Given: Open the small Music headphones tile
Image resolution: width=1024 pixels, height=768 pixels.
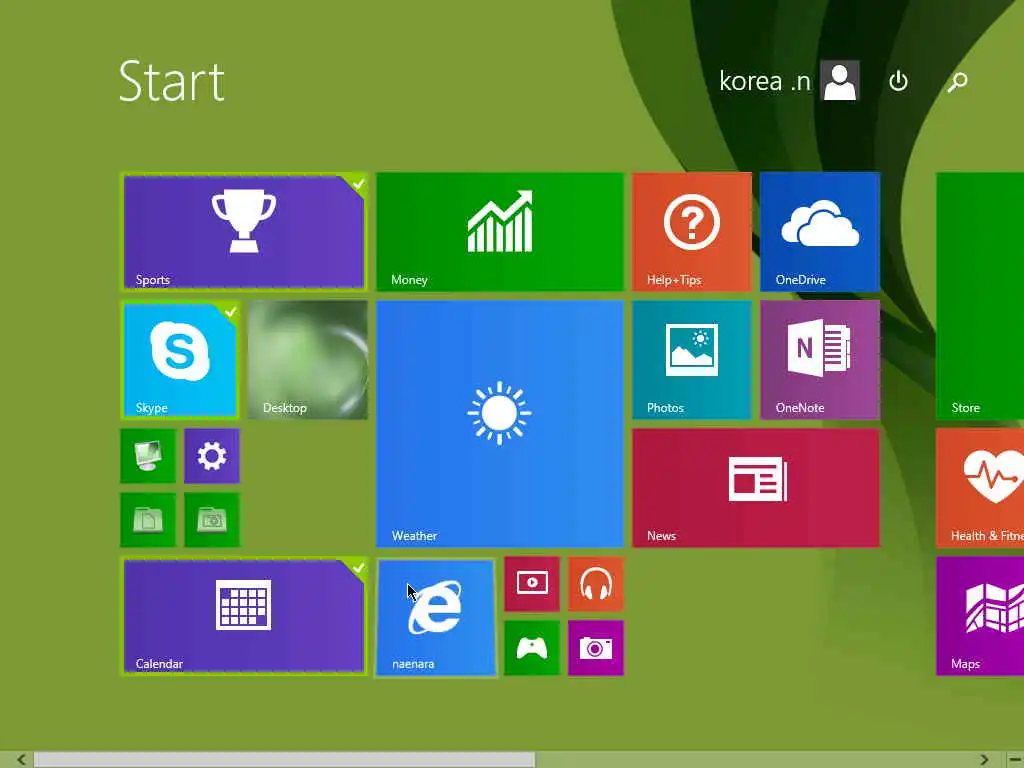Looking at the screenshot, I should [x=596, y=584].
